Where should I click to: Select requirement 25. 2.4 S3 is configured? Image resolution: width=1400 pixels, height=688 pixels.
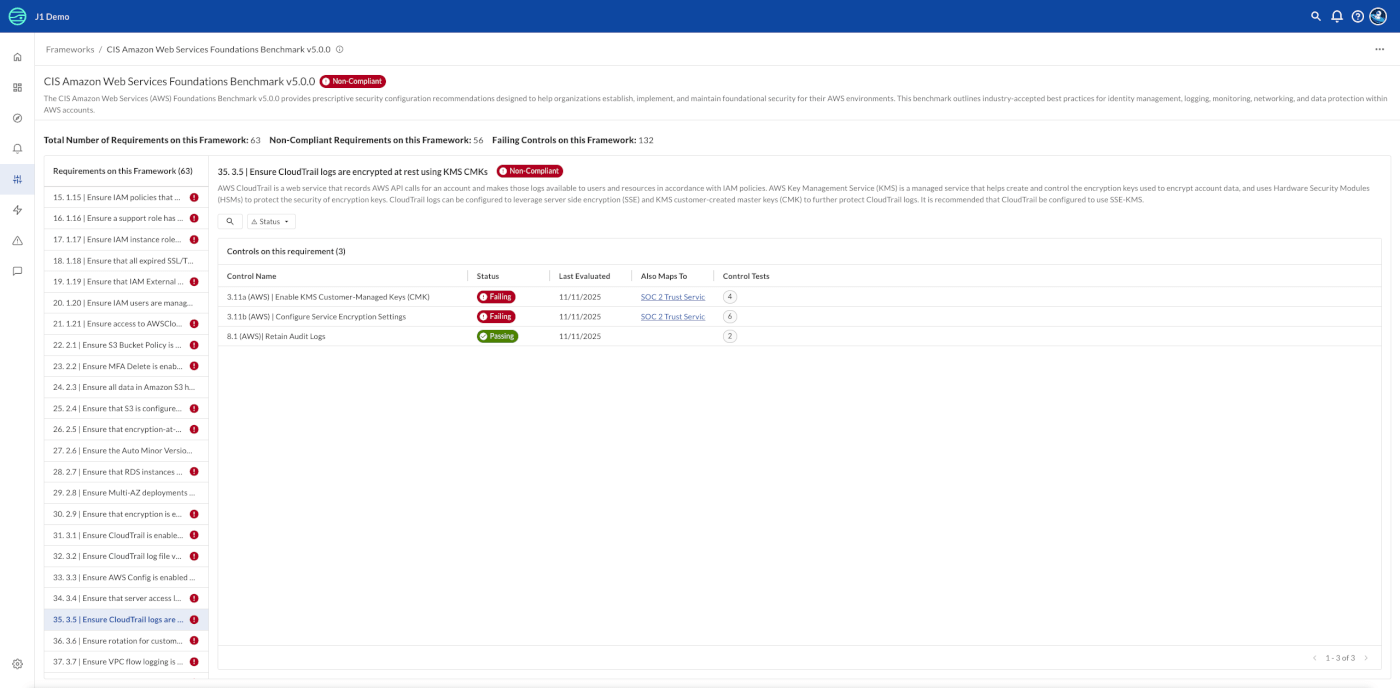(x=126, y=408)
